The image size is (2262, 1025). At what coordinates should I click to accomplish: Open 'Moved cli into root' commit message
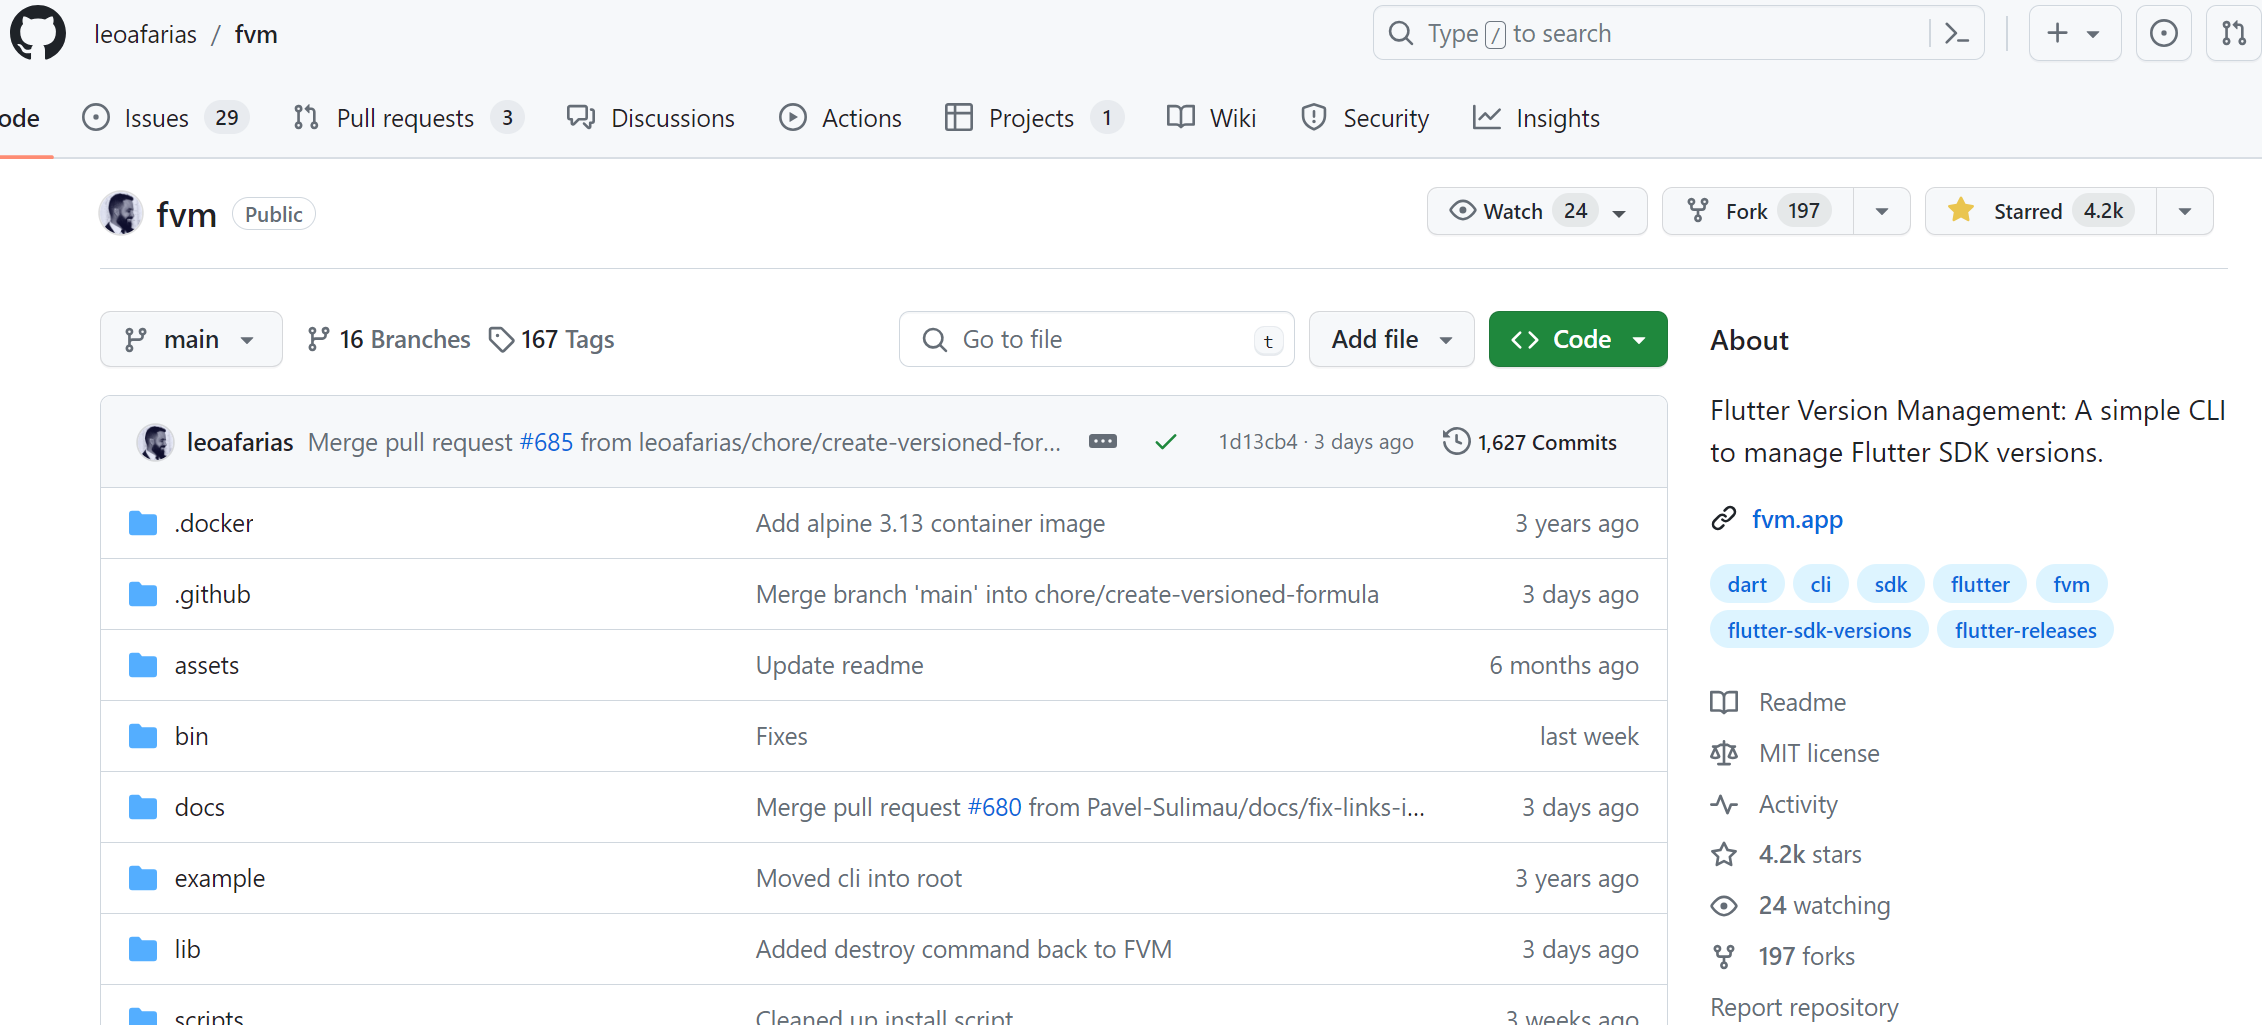858,878
